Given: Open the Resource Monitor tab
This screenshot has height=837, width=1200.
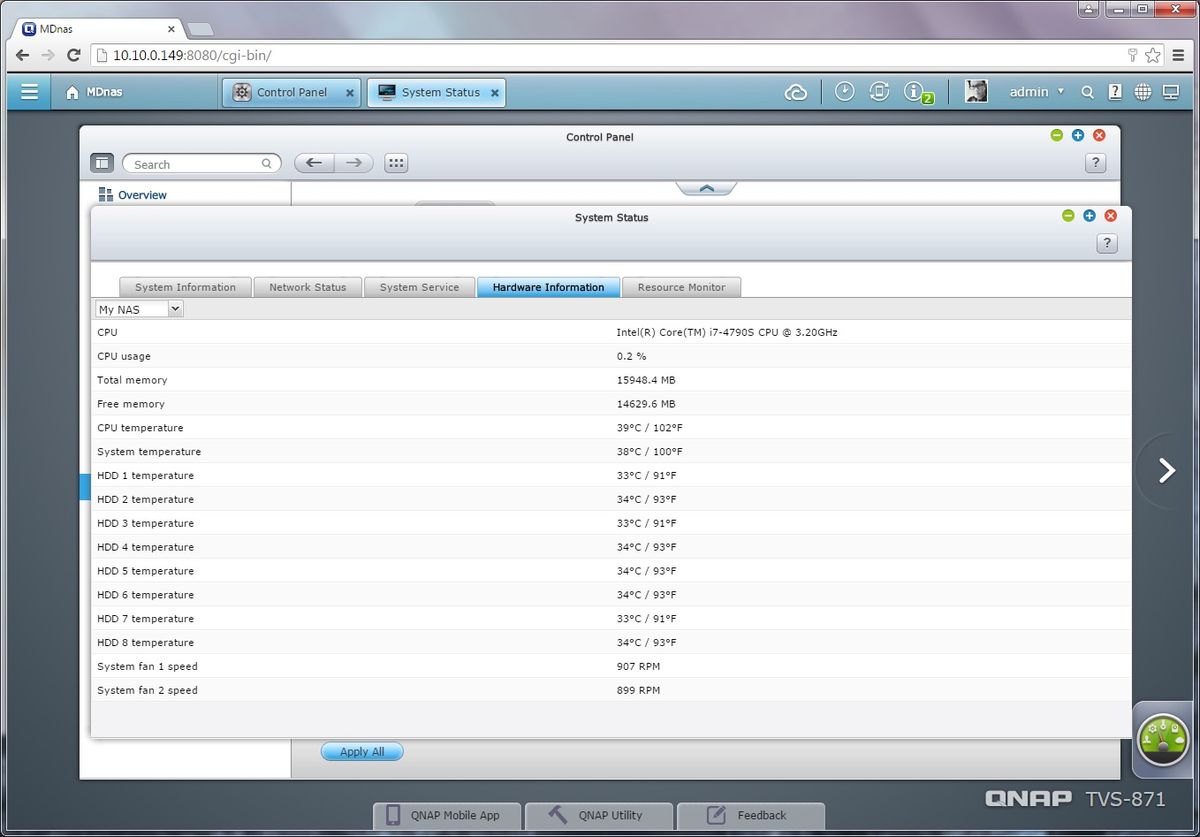Looking at the screenshot, I should [x=681, y=287].
